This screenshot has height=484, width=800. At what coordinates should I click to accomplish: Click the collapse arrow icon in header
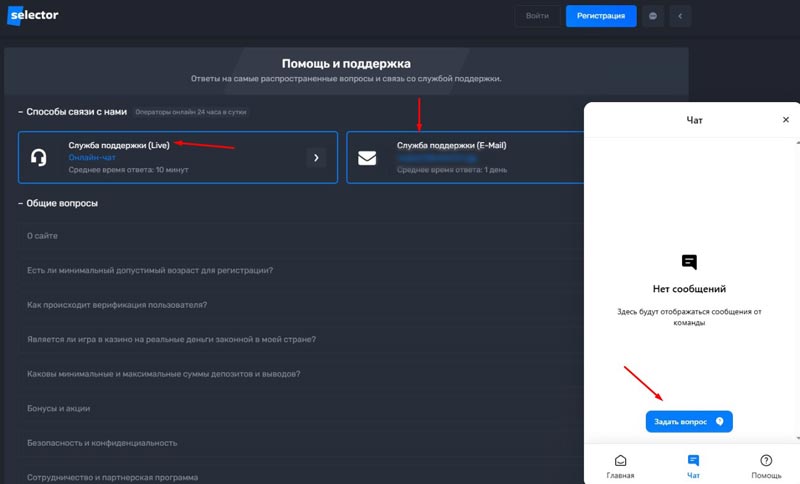681,16
